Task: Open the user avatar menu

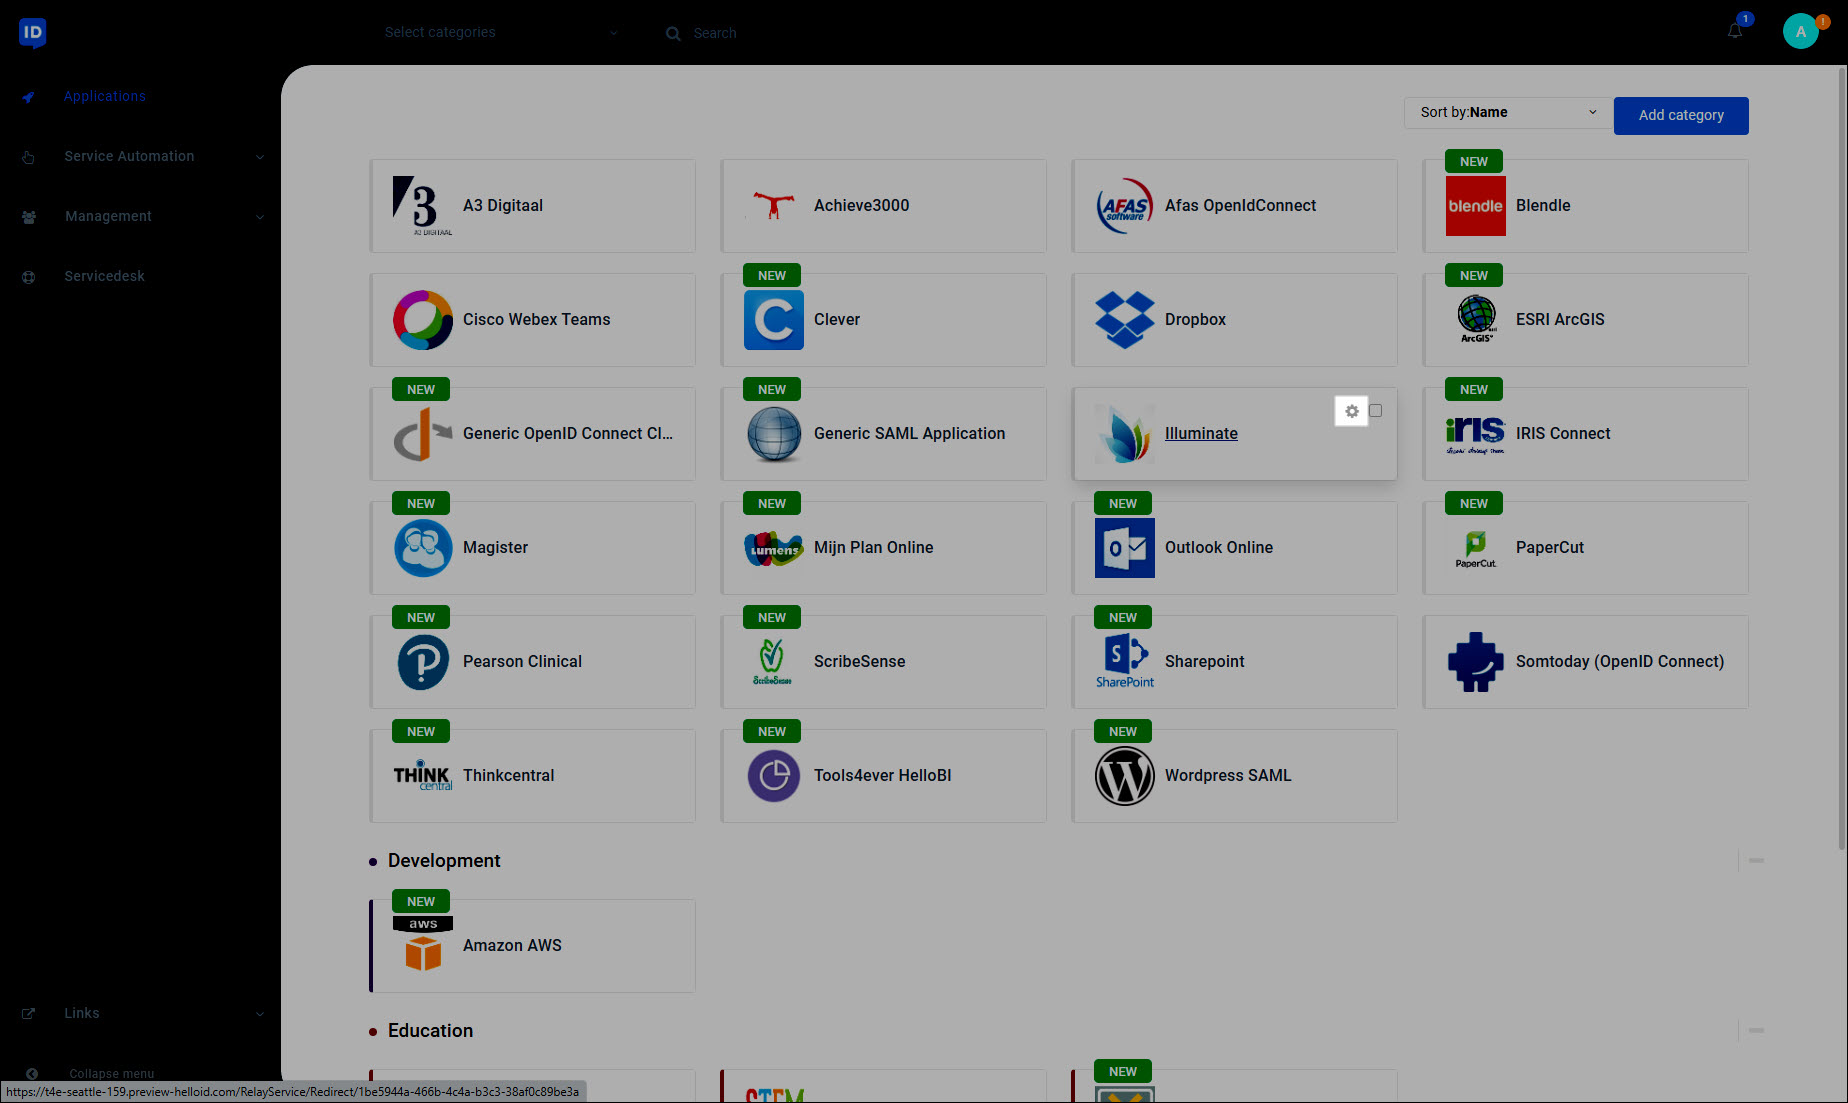Action: pos(1801,32)
